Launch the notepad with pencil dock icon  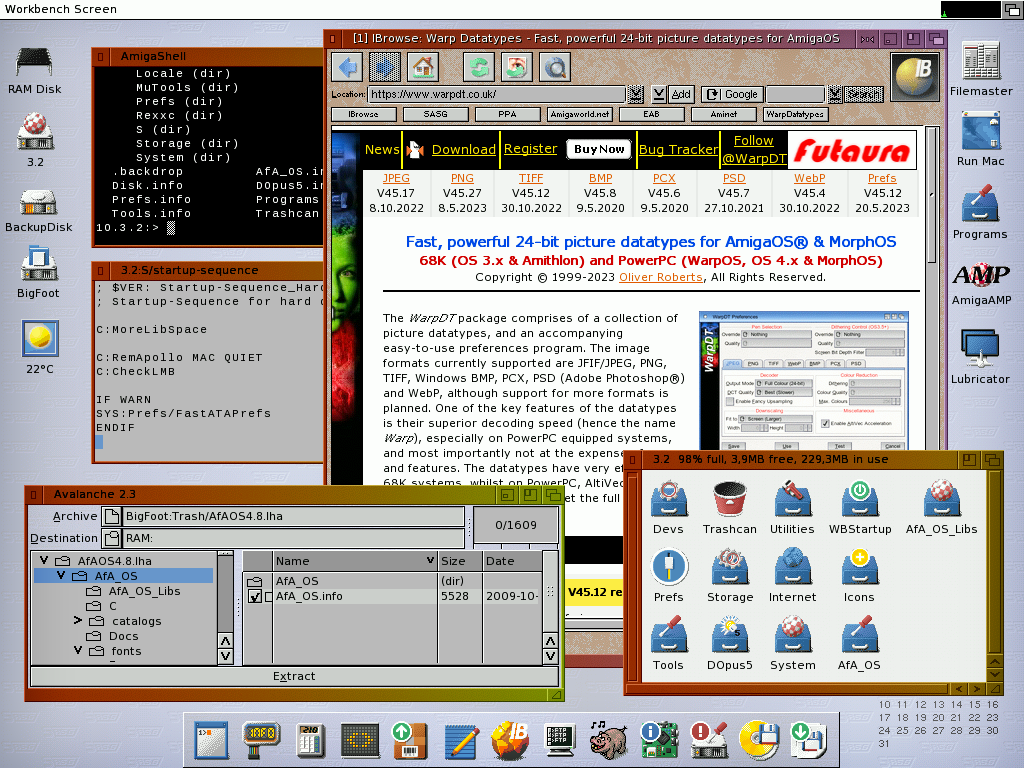pyautogui.click(x=460, y=740)
